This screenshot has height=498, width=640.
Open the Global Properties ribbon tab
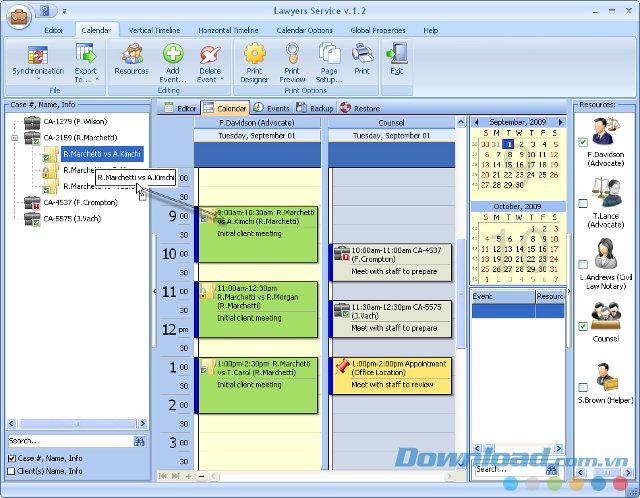(378, 31)
